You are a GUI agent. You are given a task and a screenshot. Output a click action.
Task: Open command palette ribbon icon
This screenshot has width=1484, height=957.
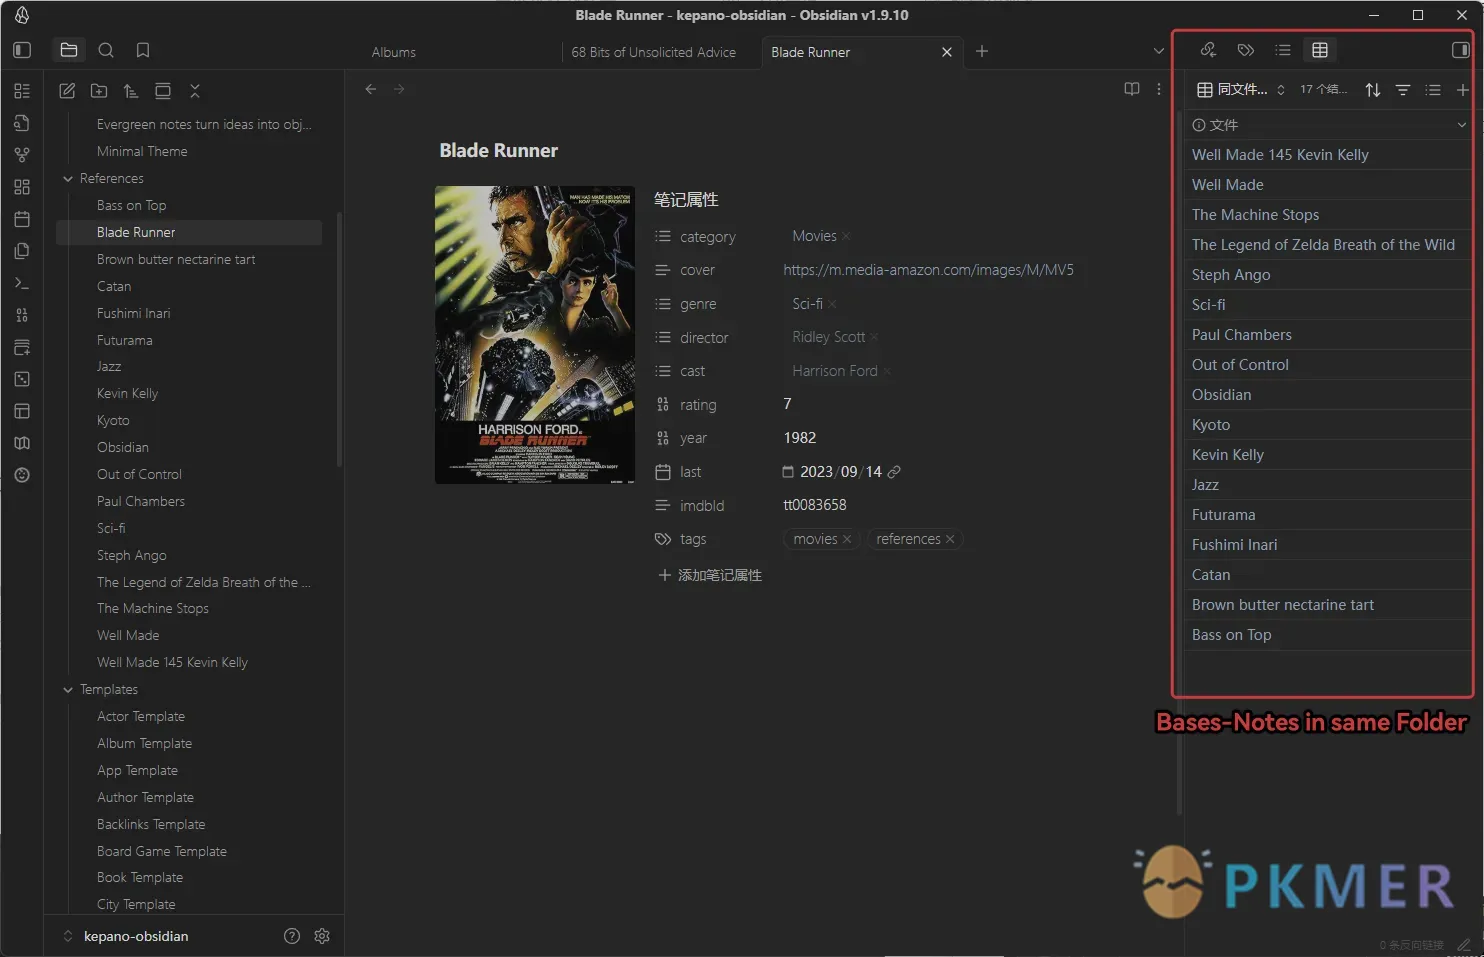(22, 283)
